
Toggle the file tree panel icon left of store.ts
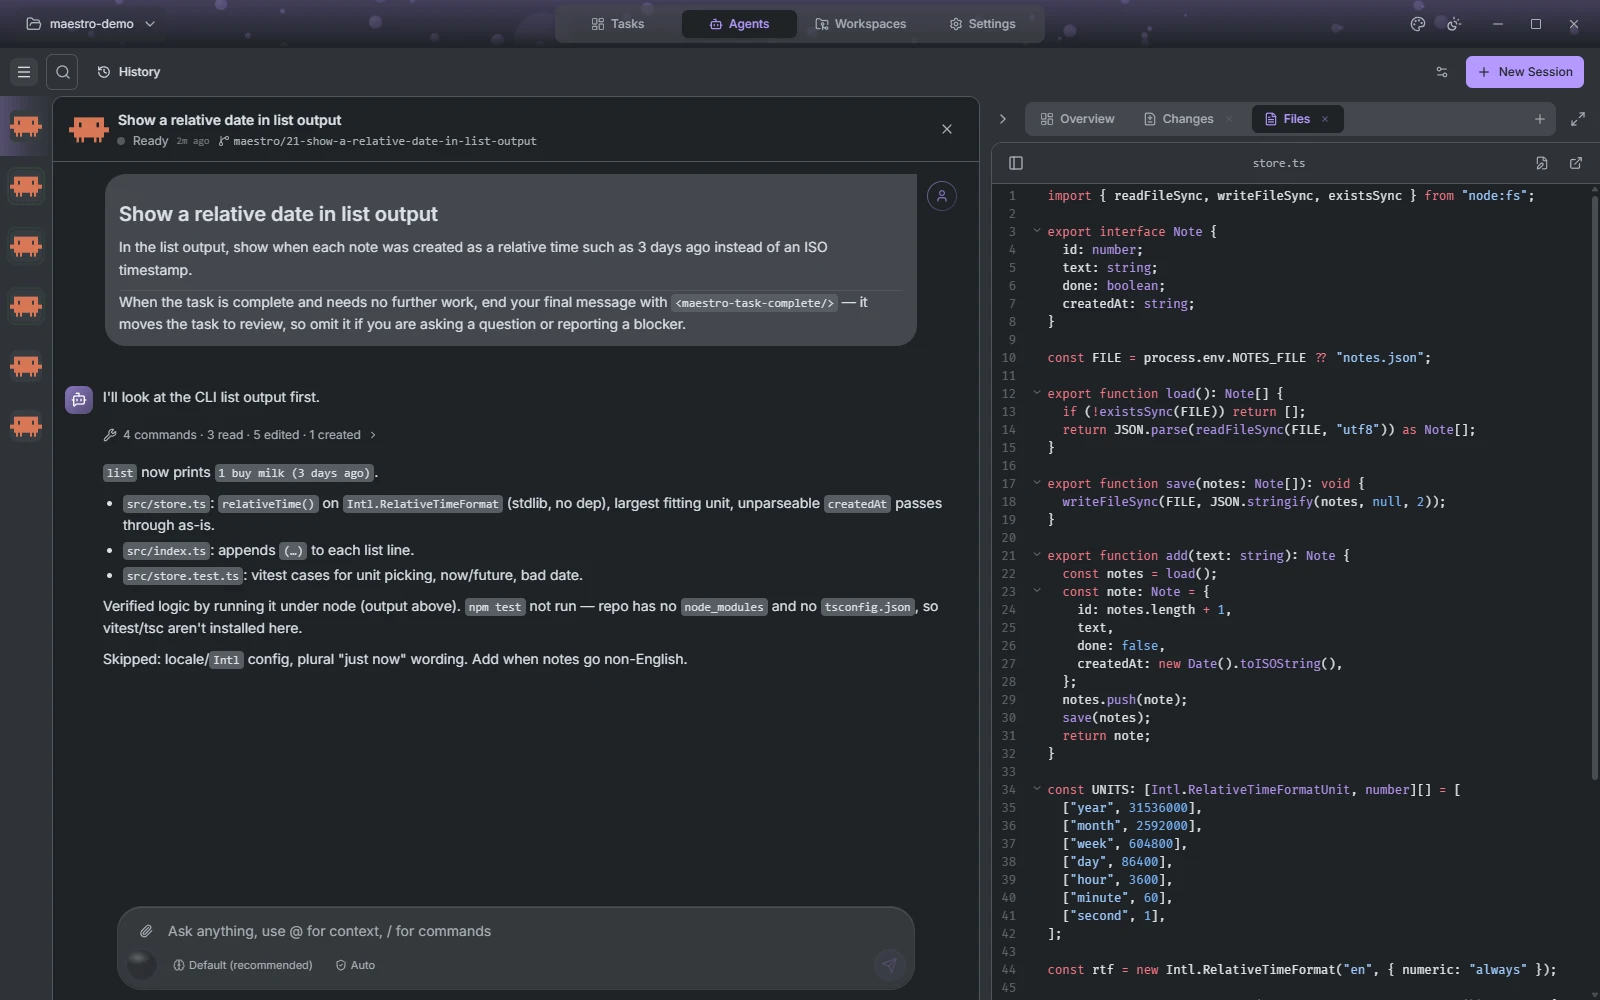(1016, 163)
